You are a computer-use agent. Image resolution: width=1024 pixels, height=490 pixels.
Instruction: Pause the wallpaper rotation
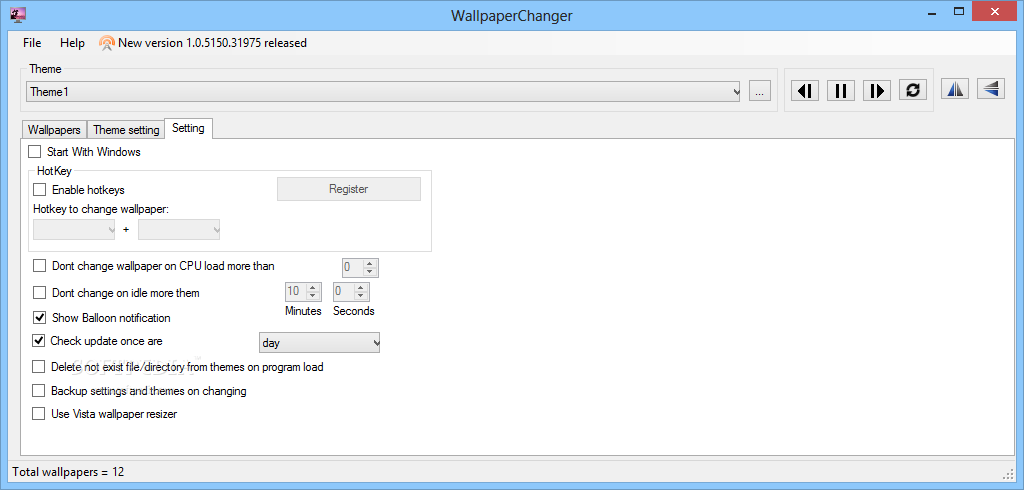point(841,91)
